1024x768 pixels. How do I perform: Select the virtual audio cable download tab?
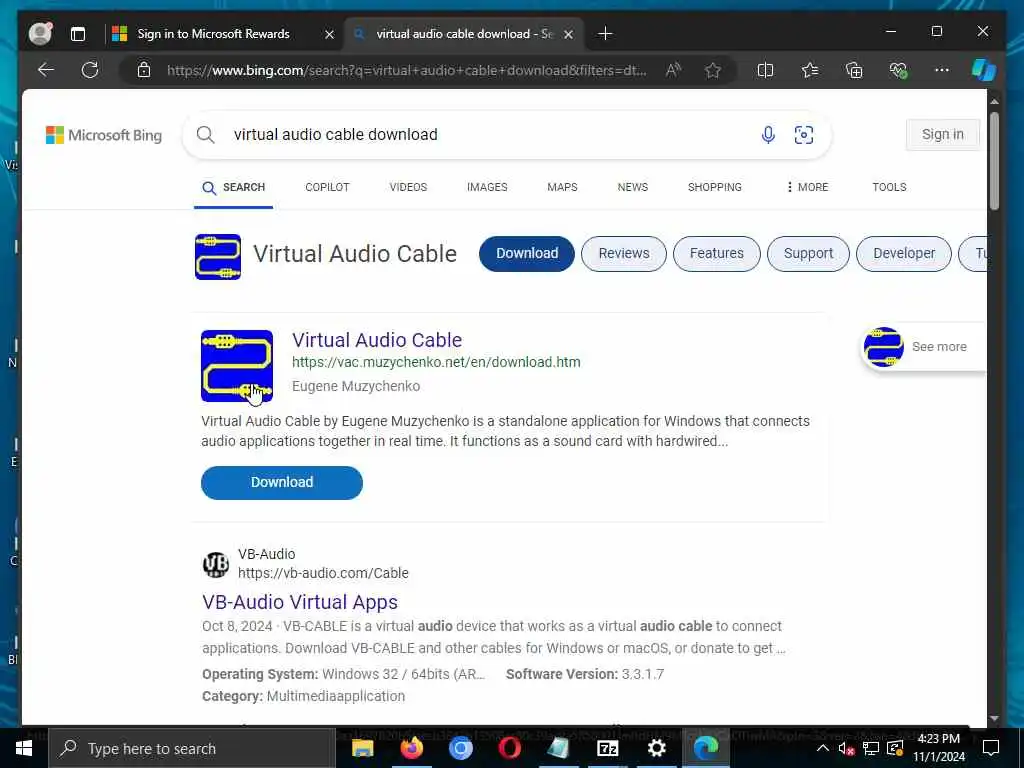click(464, 34)
